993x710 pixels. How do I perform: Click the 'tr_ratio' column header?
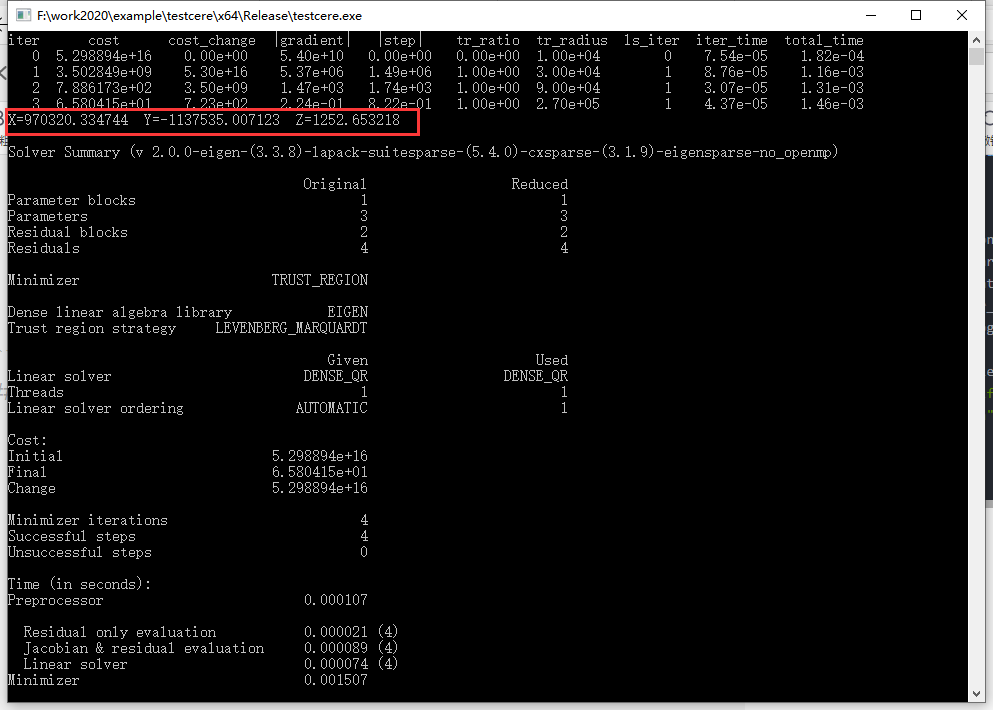pyautogui.click(x=488, y=41)
